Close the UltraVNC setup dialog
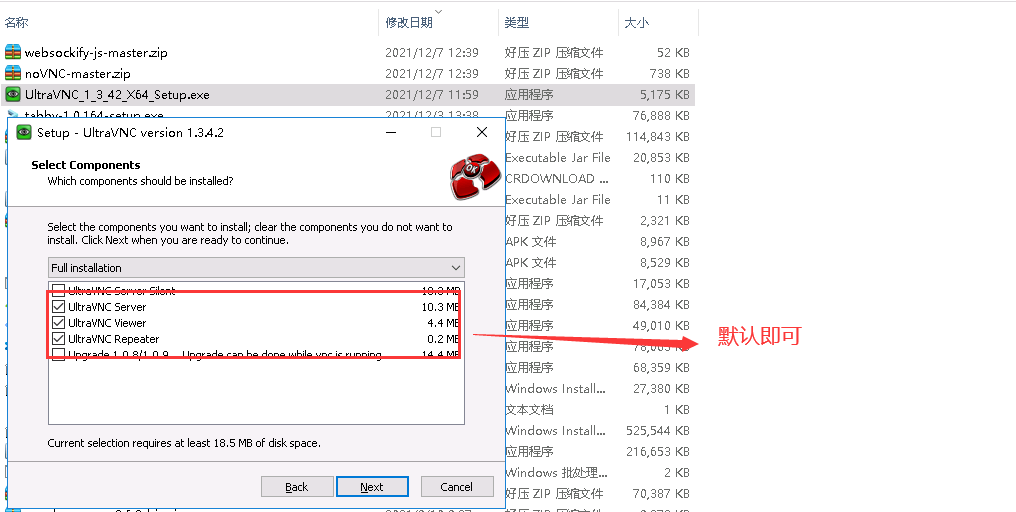The height and width of the screenshot is (512, 1016). pos(481,132)
